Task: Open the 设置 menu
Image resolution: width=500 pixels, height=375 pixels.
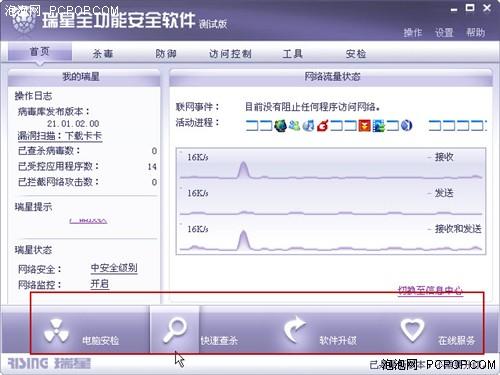Action: click(444, 32)
